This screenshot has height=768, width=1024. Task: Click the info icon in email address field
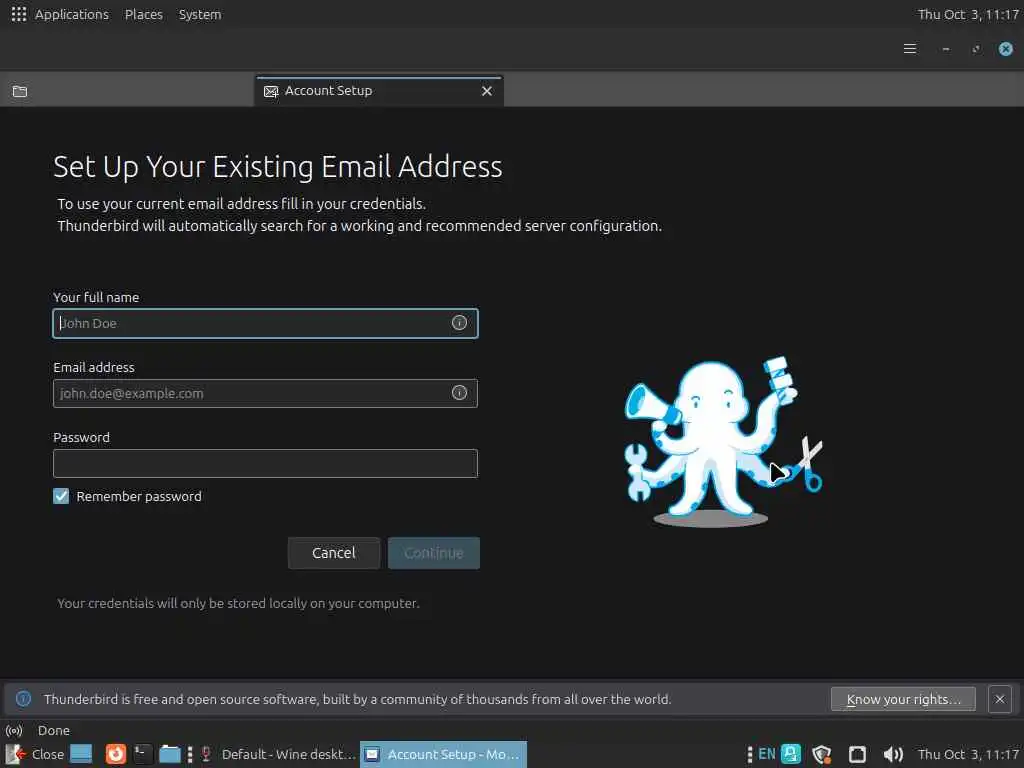pyautogui.click(x=459, y=392)
